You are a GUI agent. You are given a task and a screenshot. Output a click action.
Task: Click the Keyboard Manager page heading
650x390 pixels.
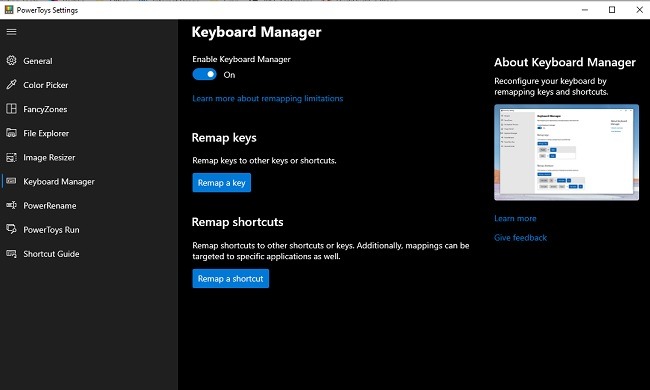pos(256,32)
